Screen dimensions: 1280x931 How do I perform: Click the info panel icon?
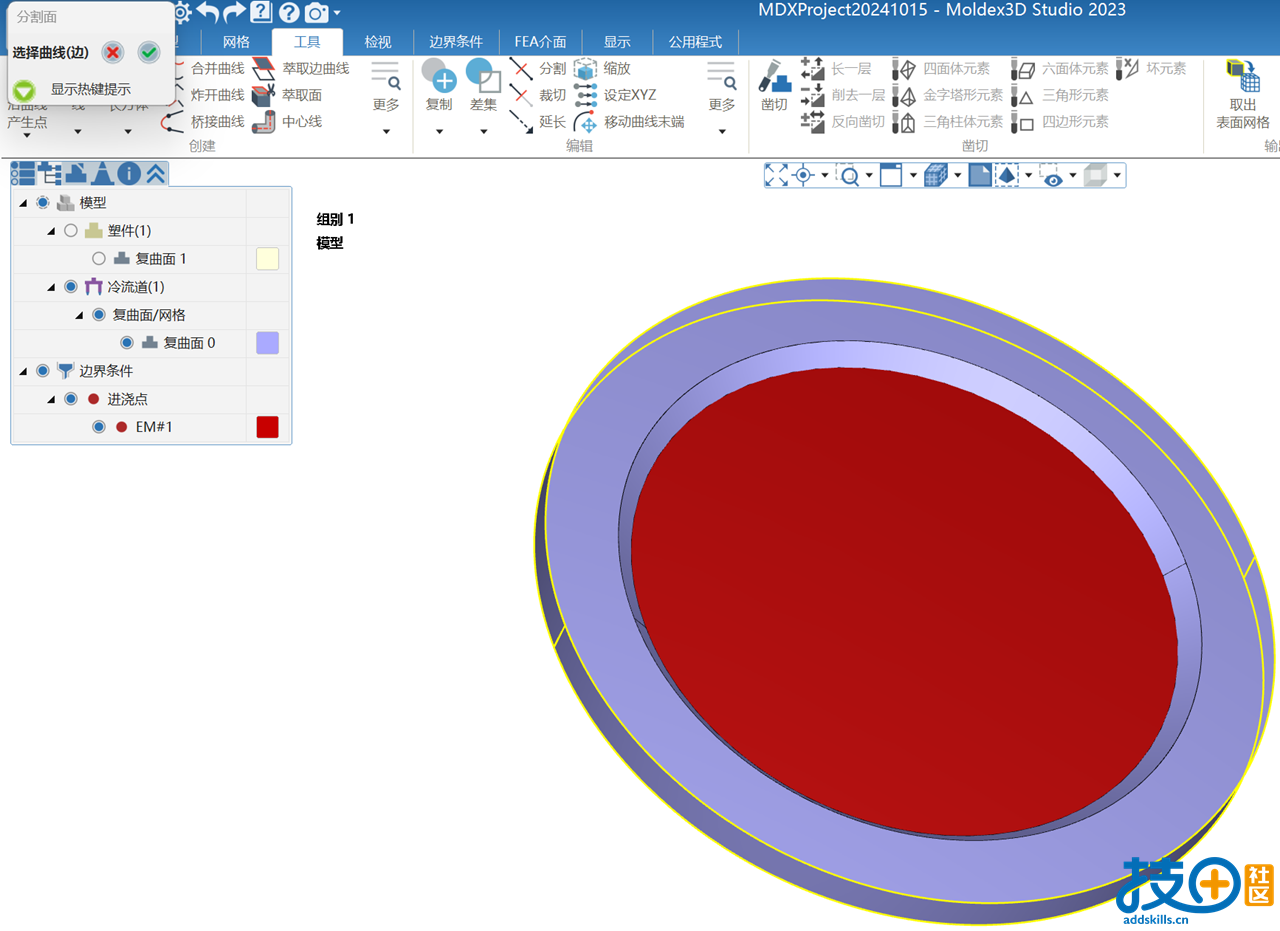click(129, 173)
